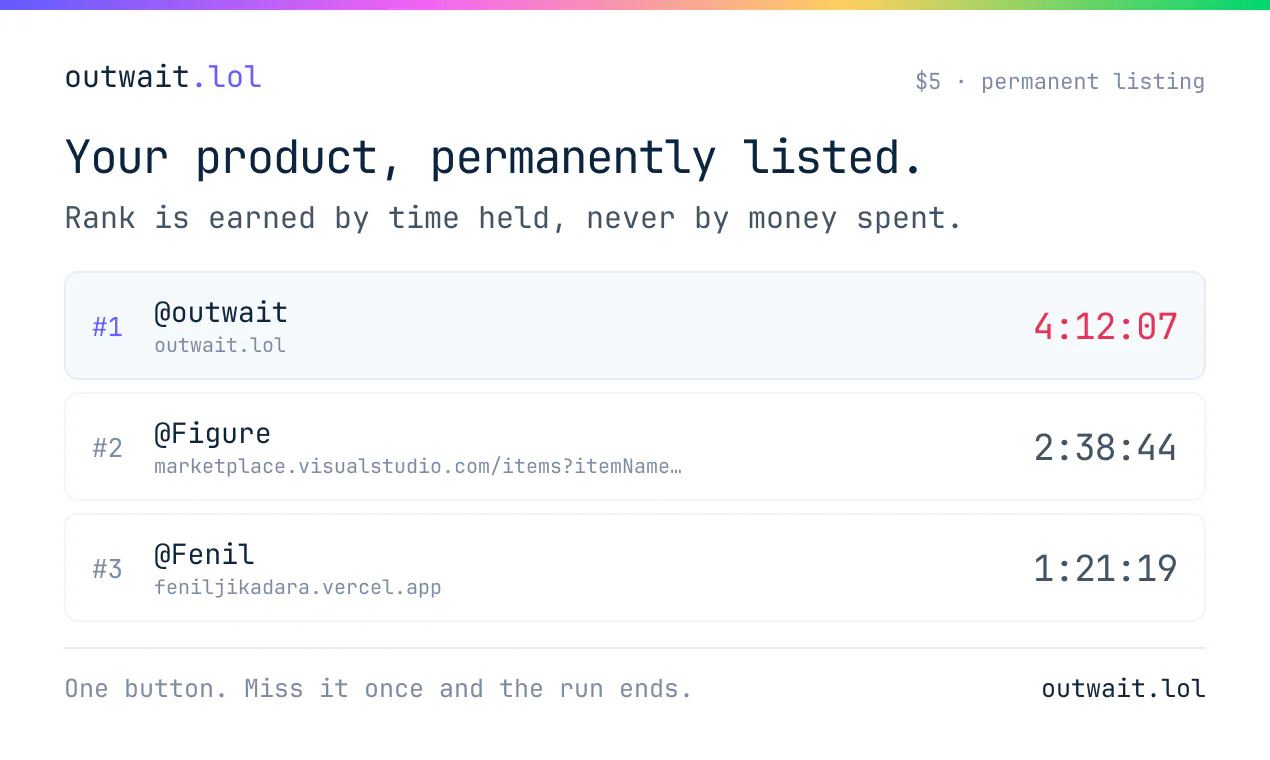Open the @Figure second-place listing row

[x=635, y=447]
